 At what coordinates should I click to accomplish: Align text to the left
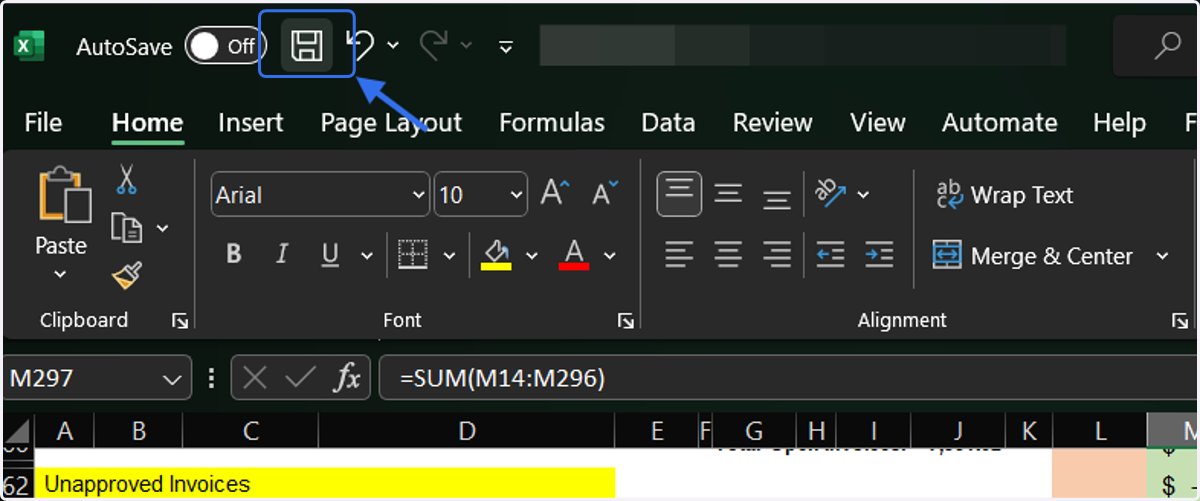tap(679, 255)
